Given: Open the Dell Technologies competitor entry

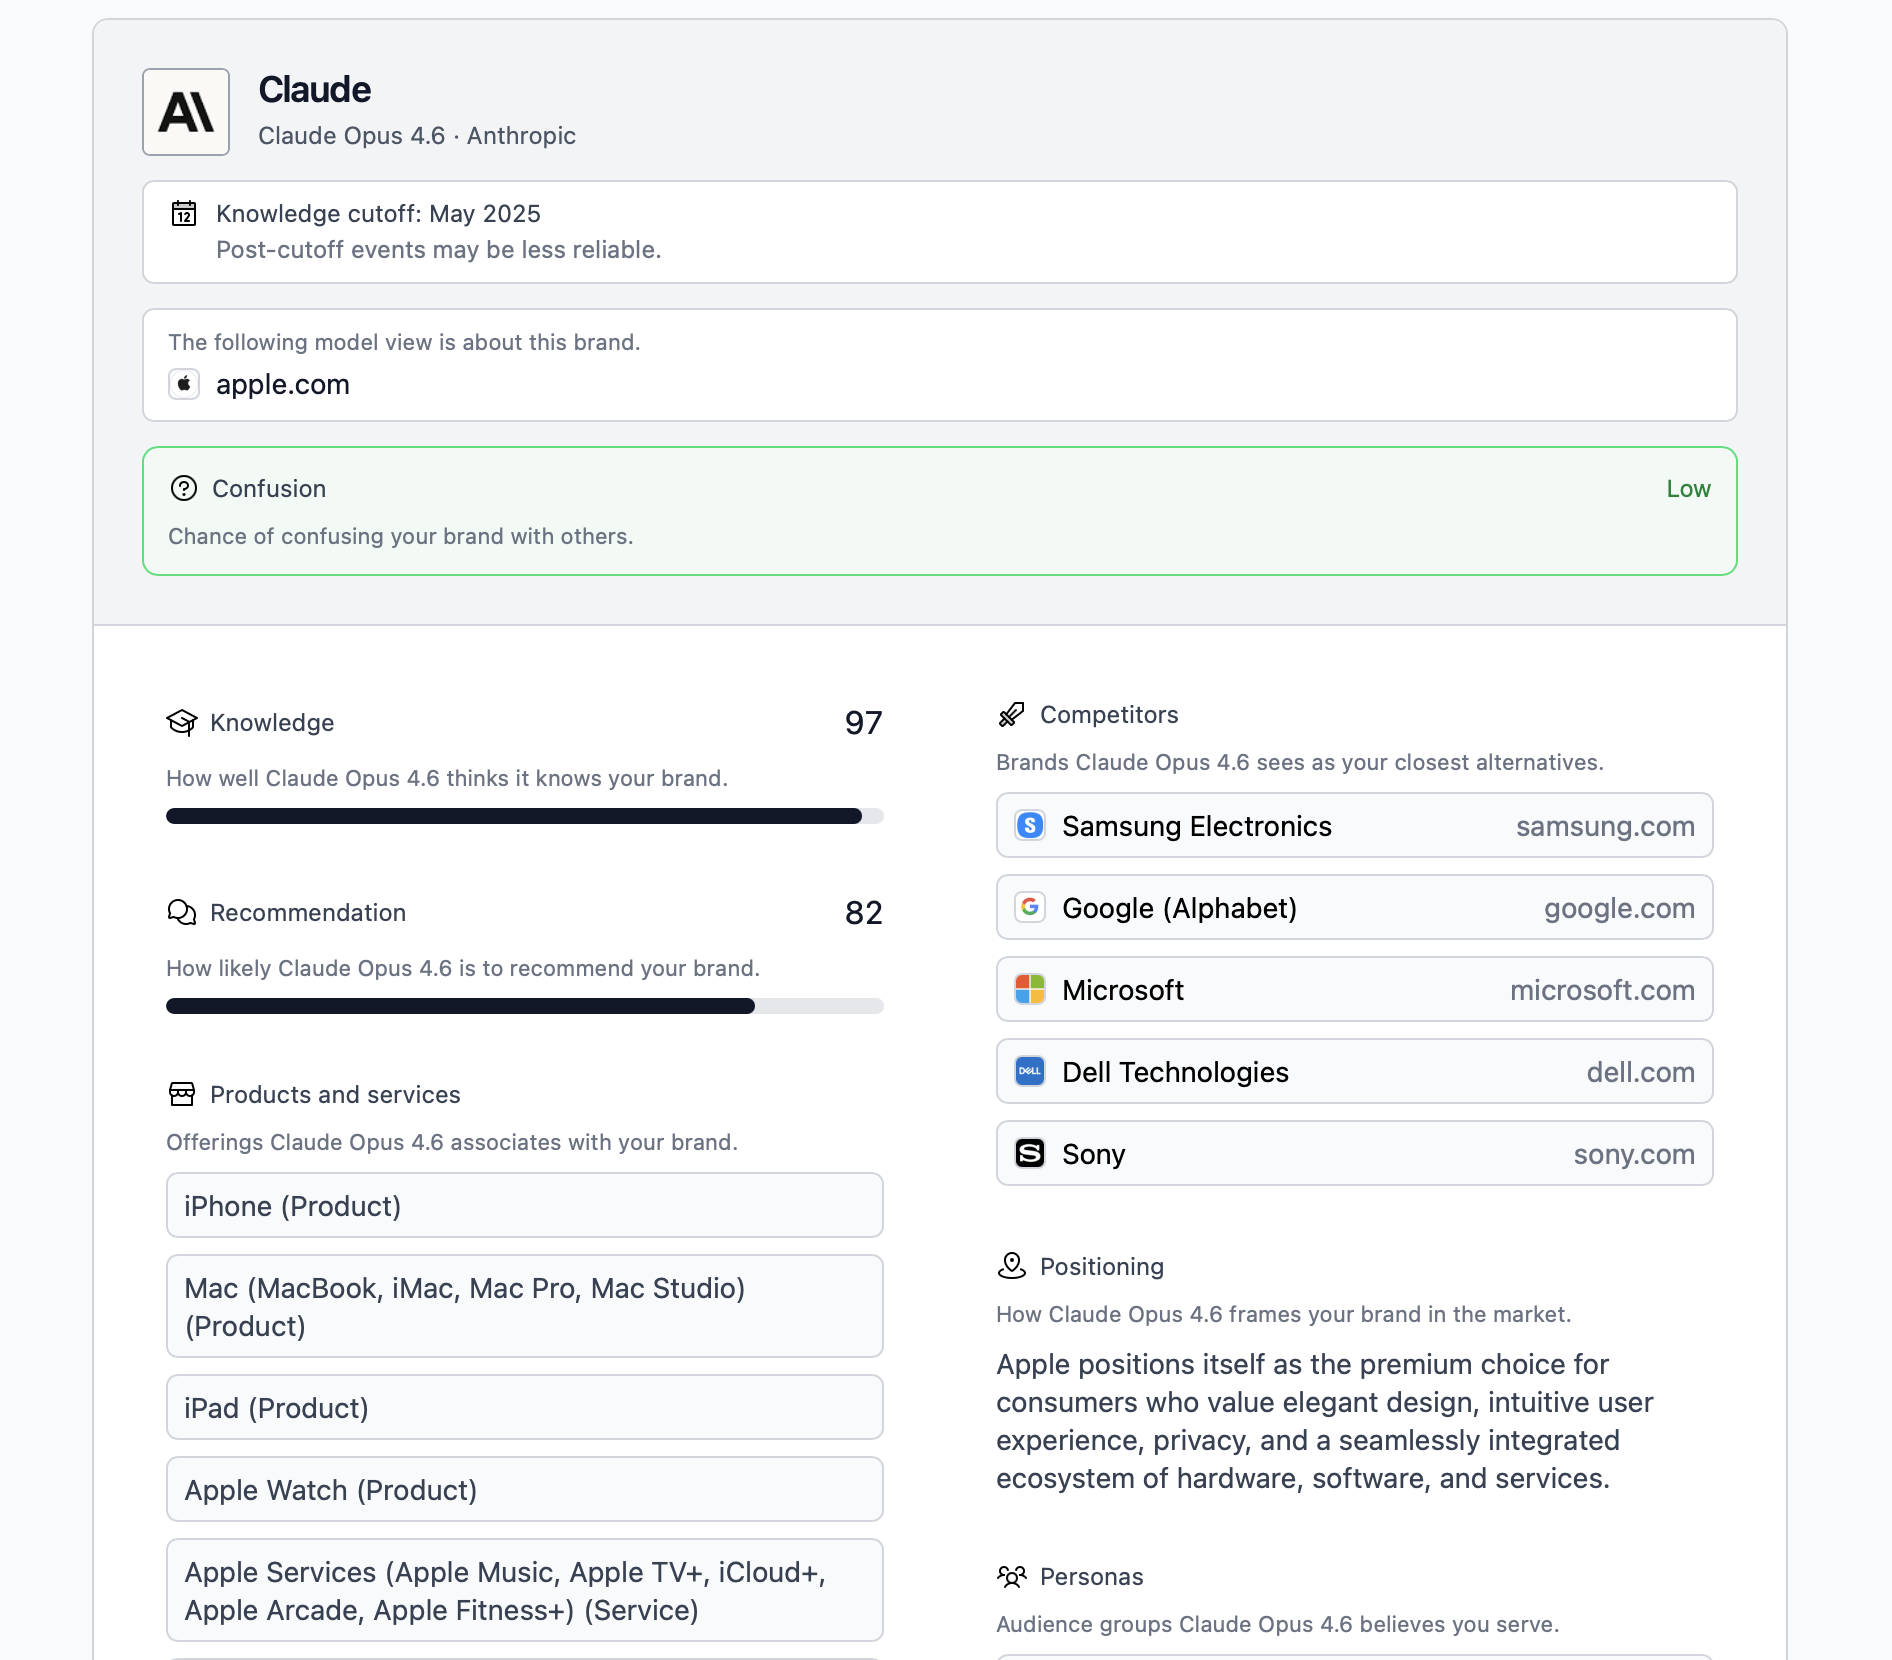Looking at the screenshot, I should coord(1353,1071).
